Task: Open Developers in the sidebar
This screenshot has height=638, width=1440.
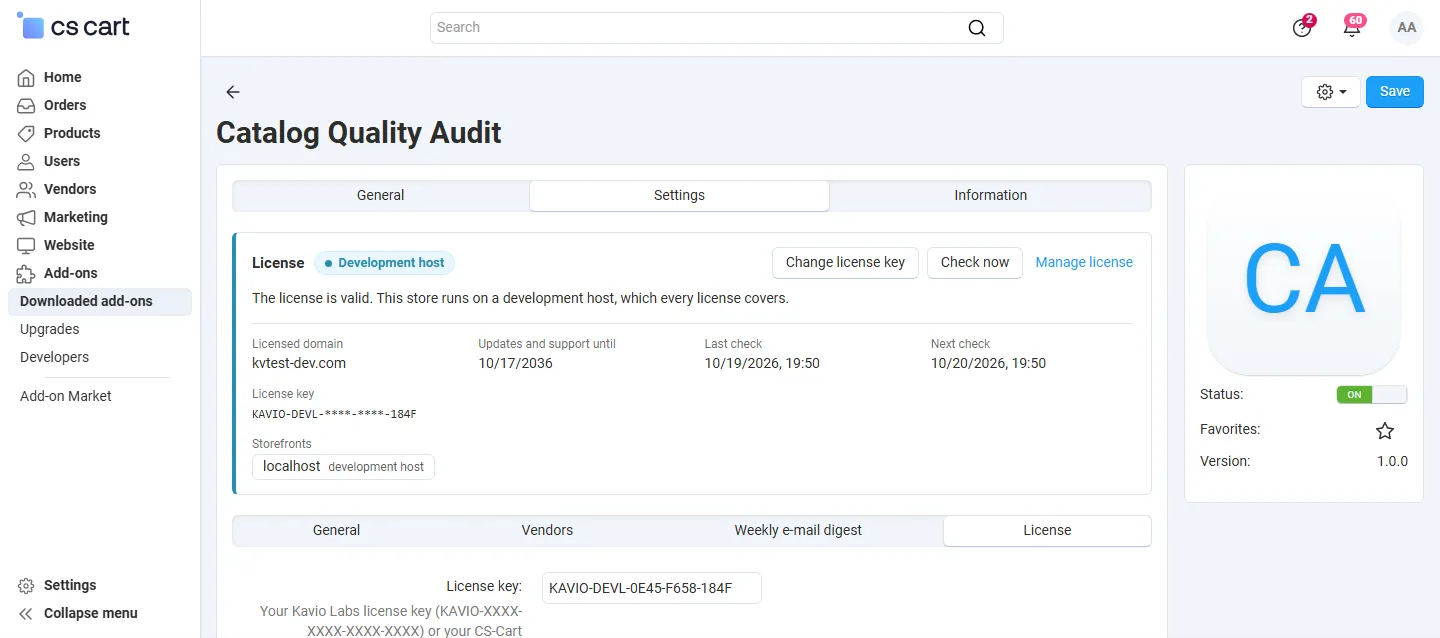Action: (x=55, y=358)
